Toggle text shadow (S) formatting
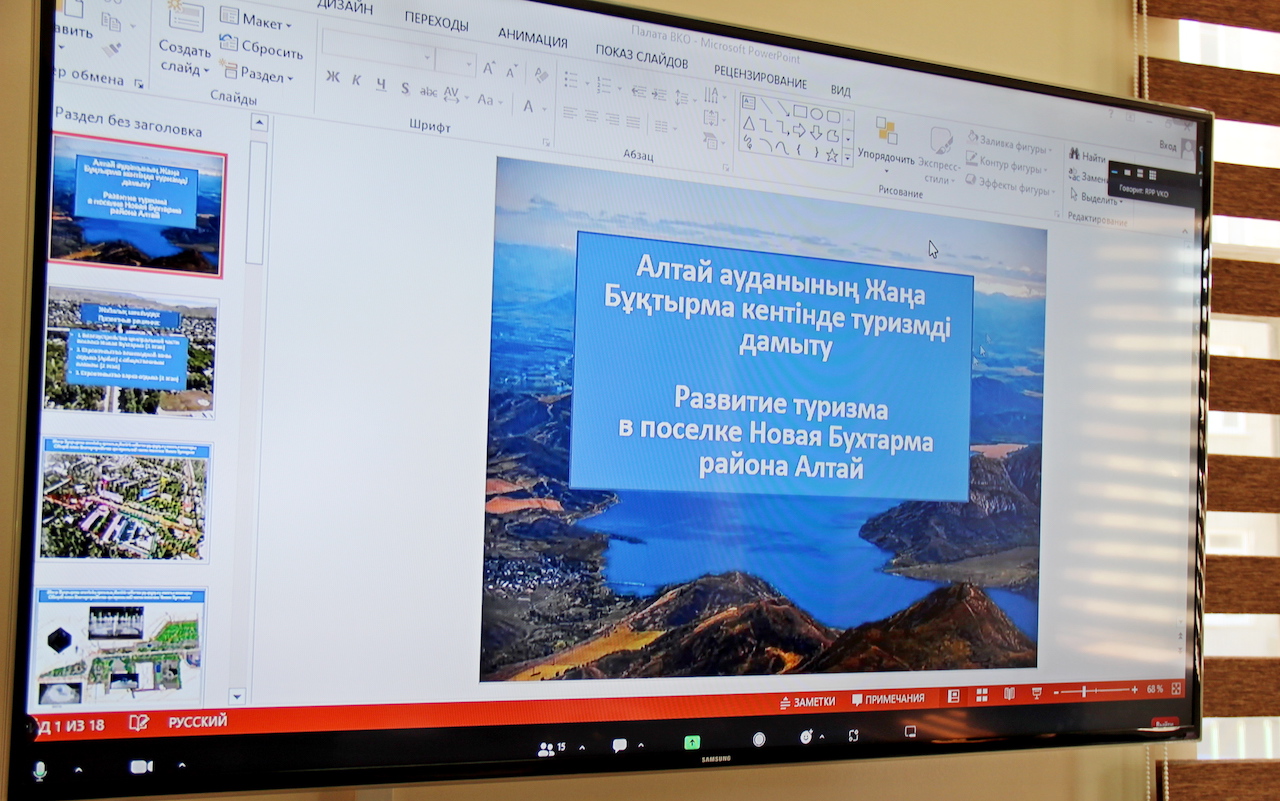The width and height of the screenshot is (1280, 801). coord(405,88)
